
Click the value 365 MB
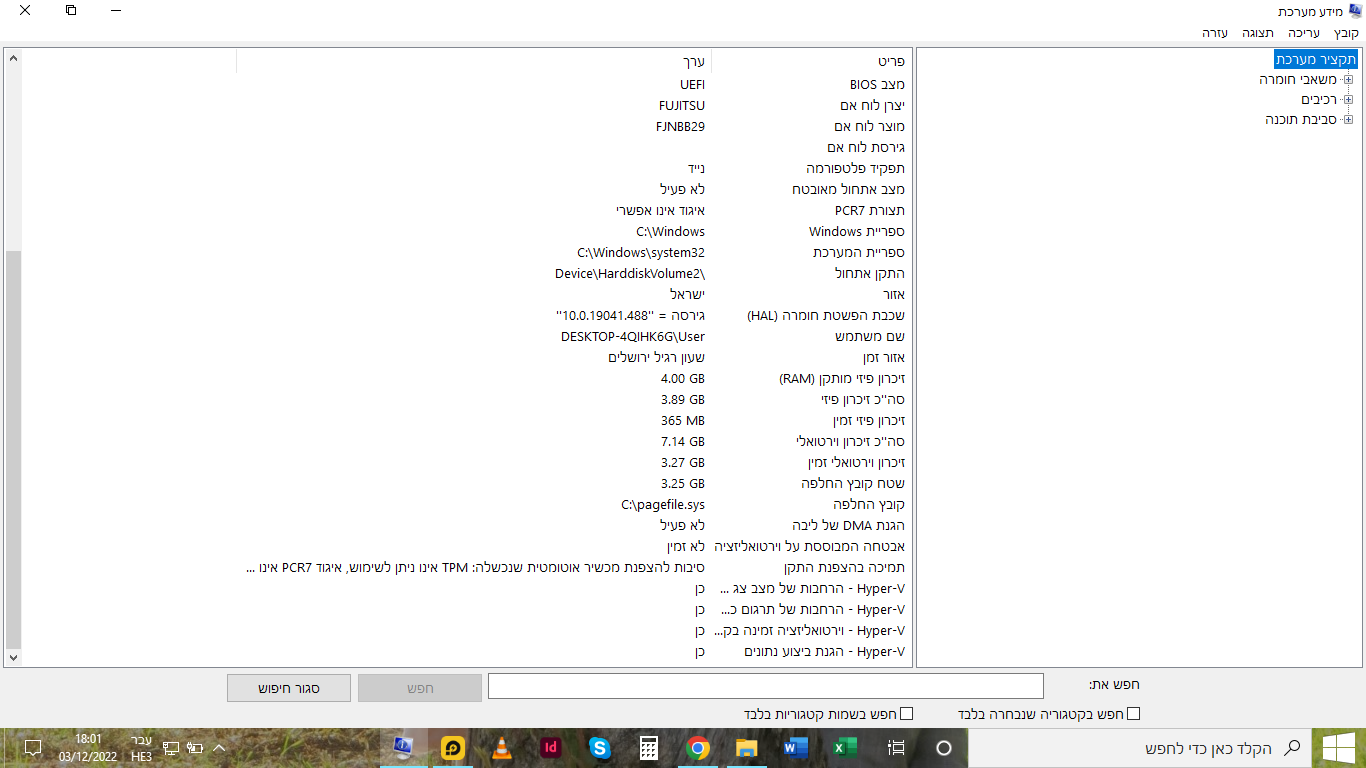[683, 420]
